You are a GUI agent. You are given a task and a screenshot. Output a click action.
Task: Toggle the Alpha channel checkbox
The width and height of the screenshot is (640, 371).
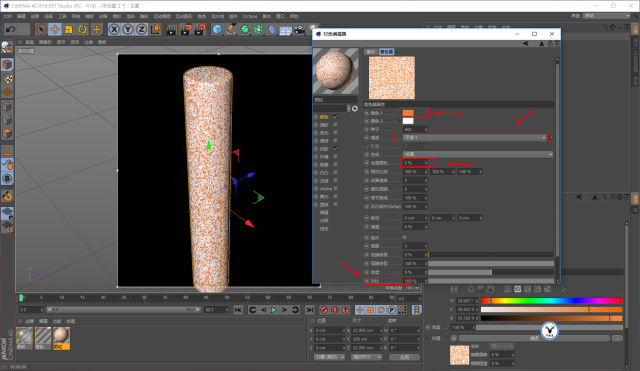336,189
